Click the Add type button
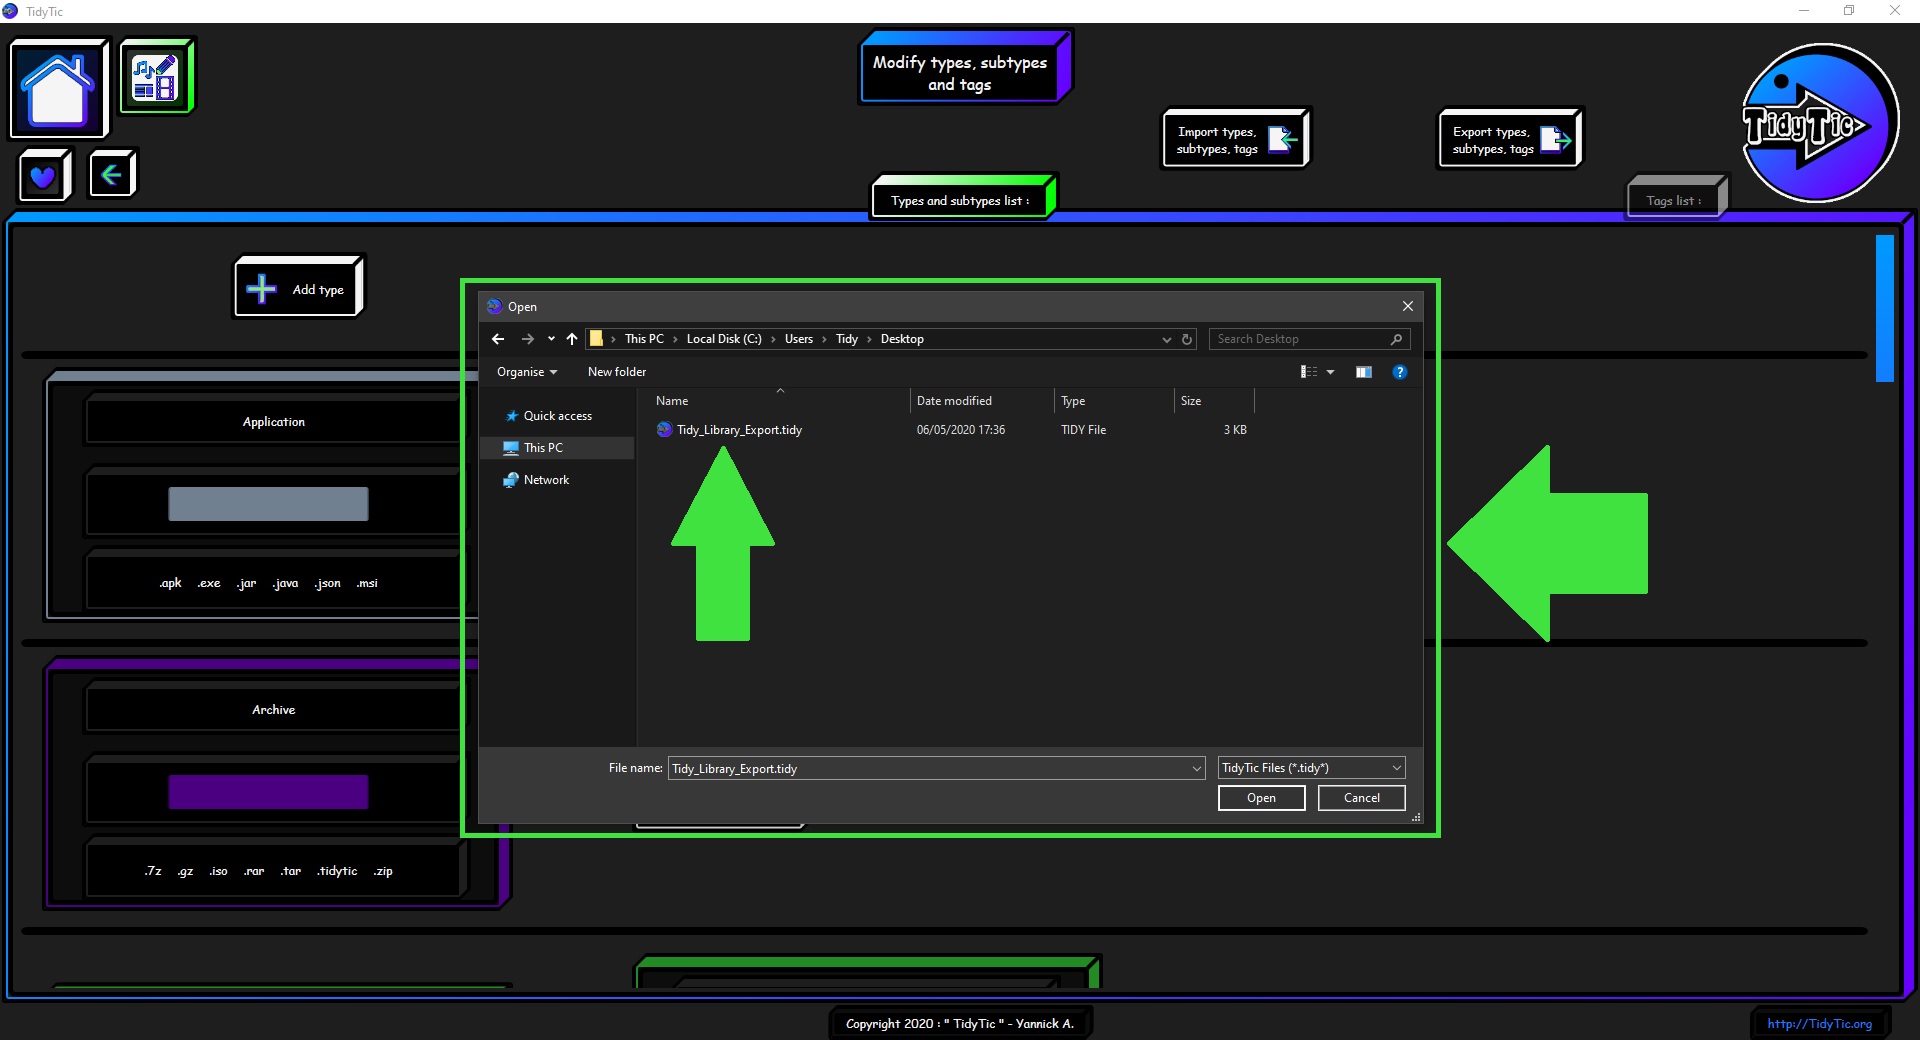Screen dimensions: 1920x1040 299,288
